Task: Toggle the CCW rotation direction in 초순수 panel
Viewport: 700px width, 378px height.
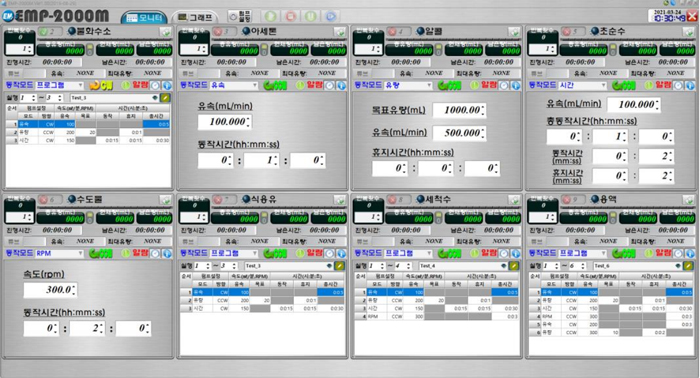Action: click(x=624, y=85)
